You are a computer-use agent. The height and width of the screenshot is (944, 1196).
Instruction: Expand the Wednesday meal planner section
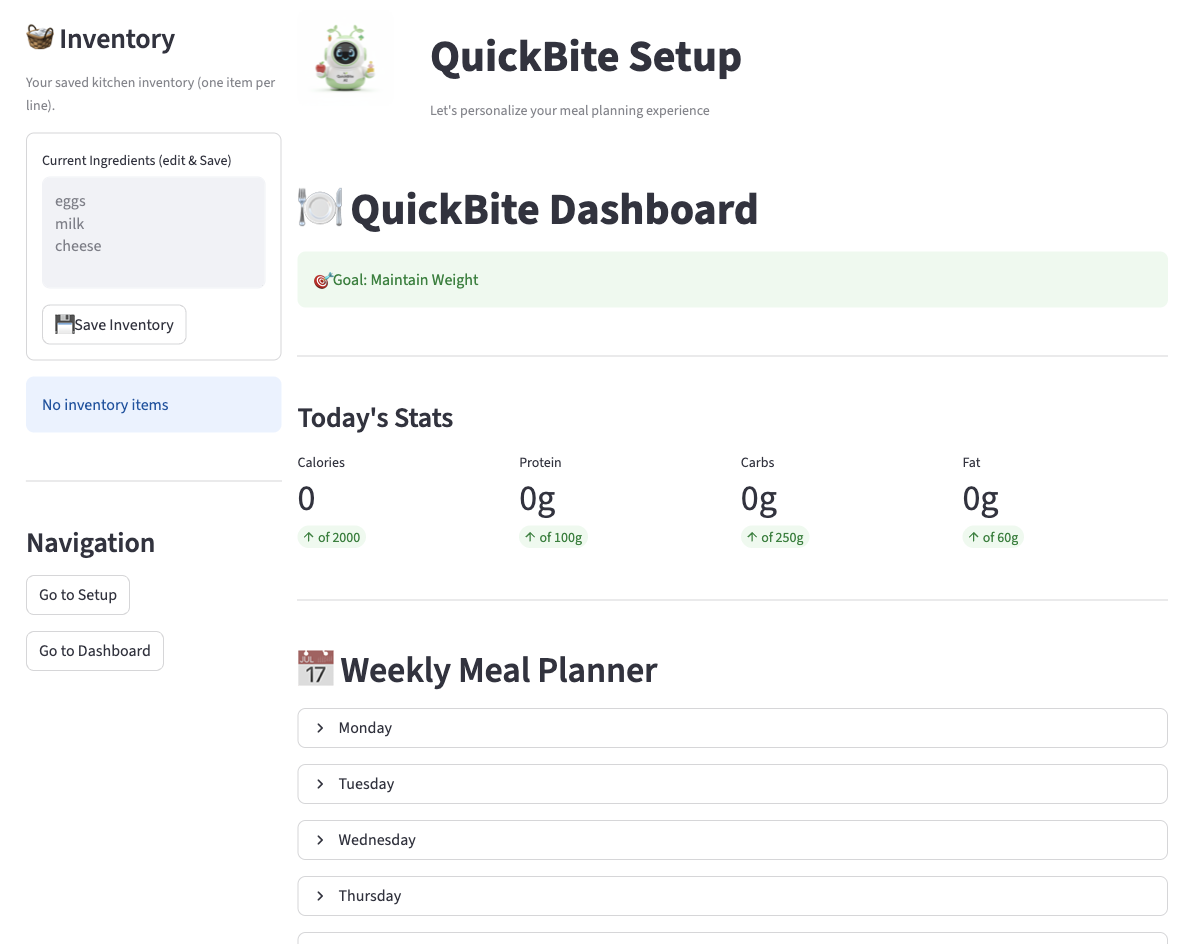pos(732,840)
